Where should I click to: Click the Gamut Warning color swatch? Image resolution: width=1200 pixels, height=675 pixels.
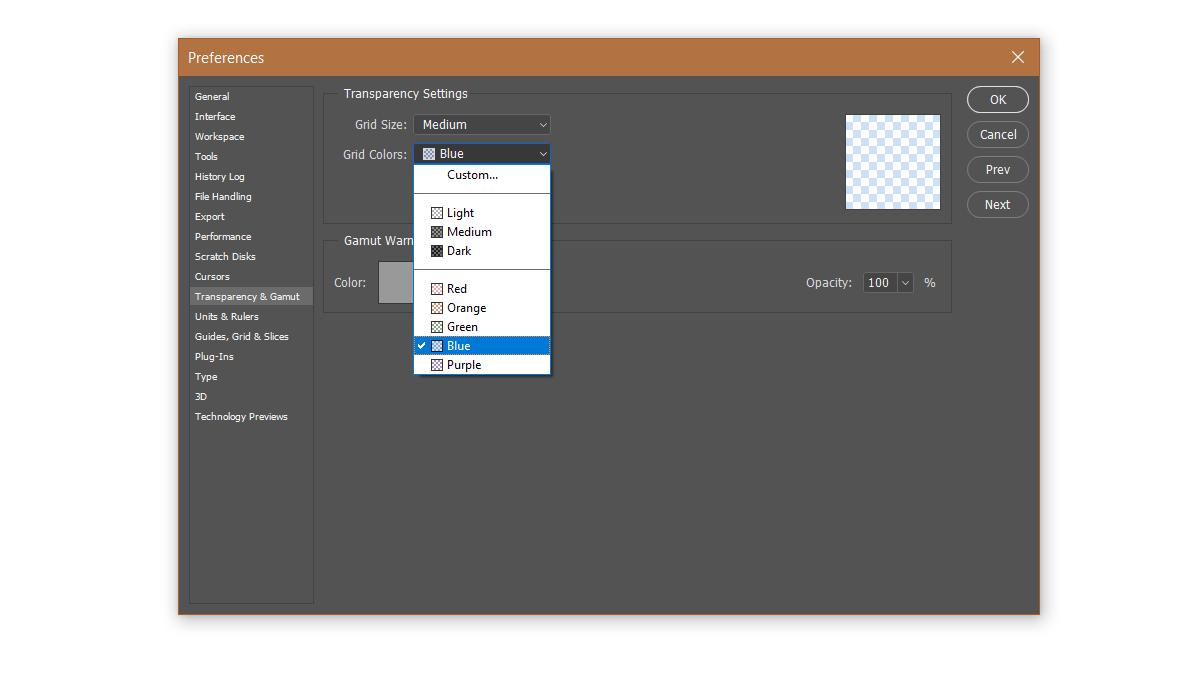(396, 282)
